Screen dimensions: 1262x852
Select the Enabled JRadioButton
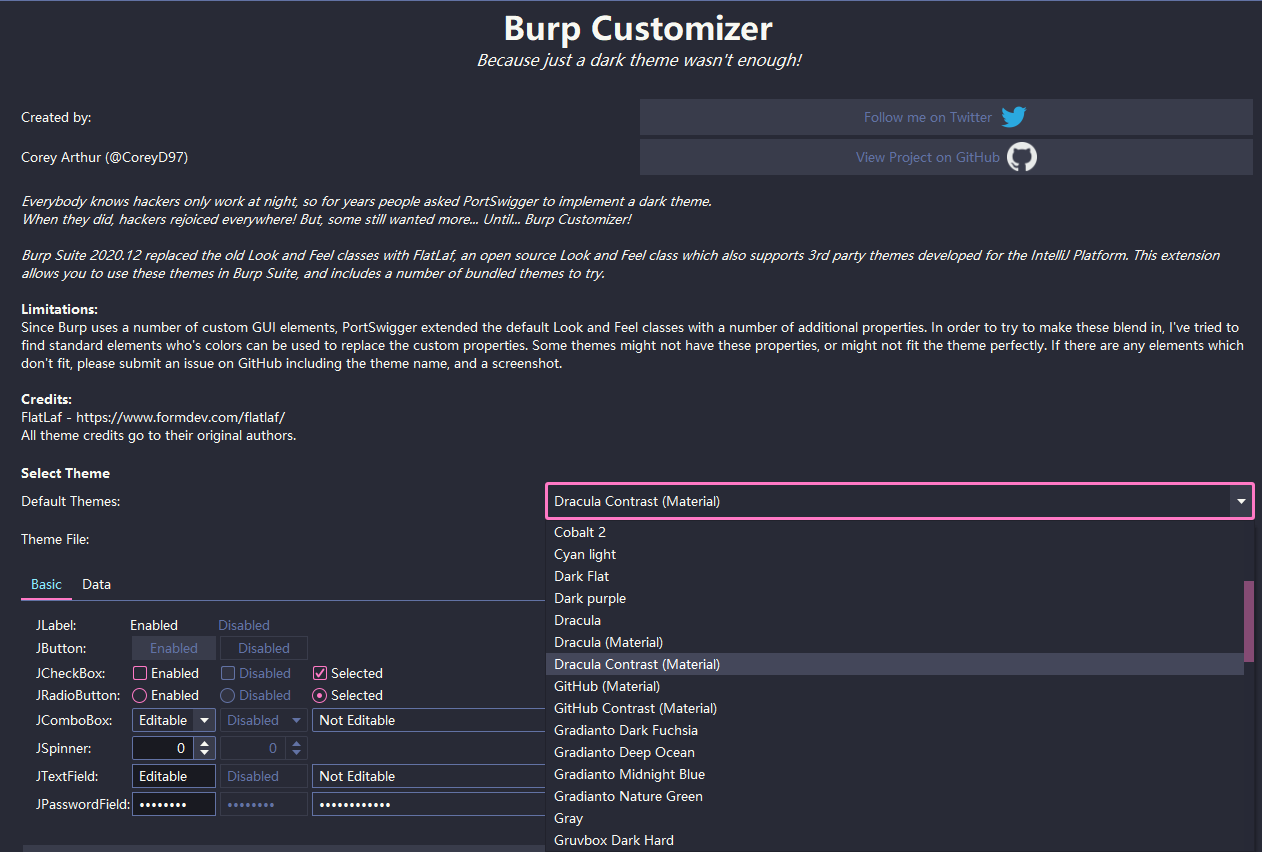(x=139, y=695)
